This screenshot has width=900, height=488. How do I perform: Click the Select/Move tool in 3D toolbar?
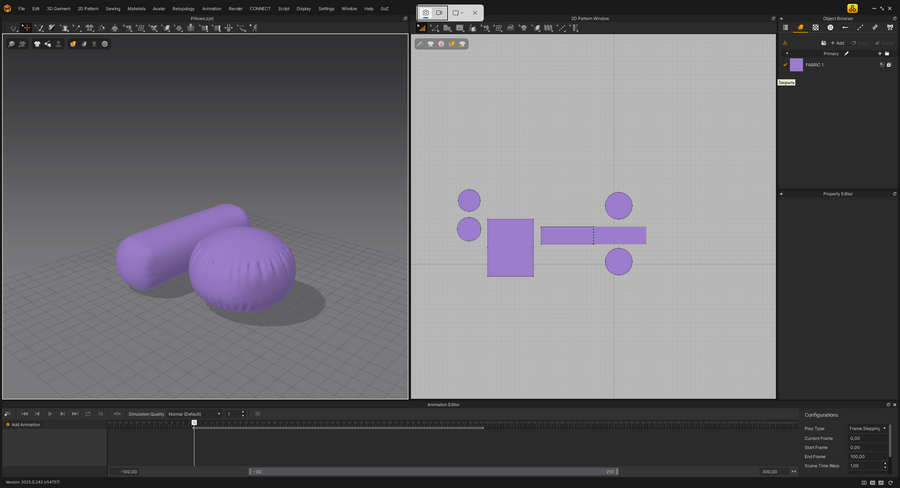click(x=26, y=28)
